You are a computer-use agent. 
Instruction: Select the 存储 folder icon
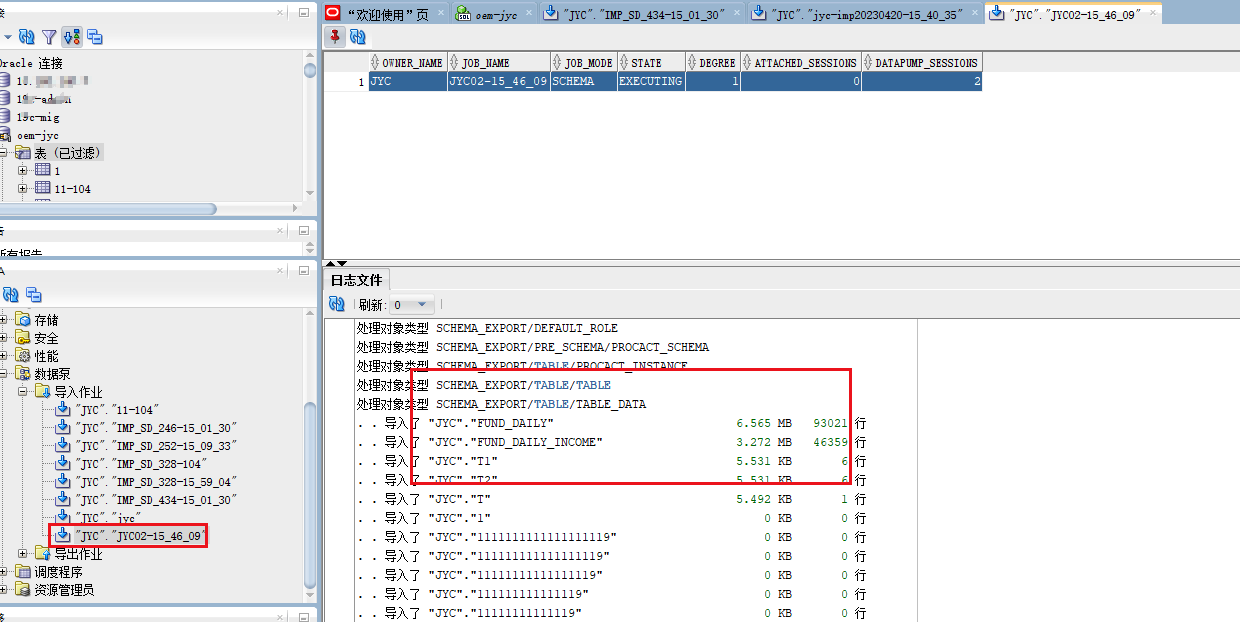tap(23, 320)
